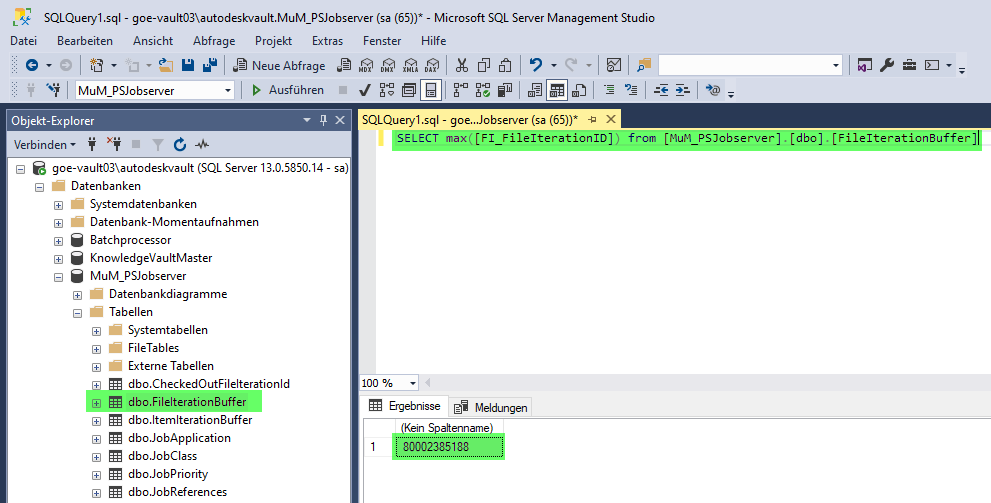Click the uncomment lines icon
Screen dimensions: 991x503
(x=631, y=90)
